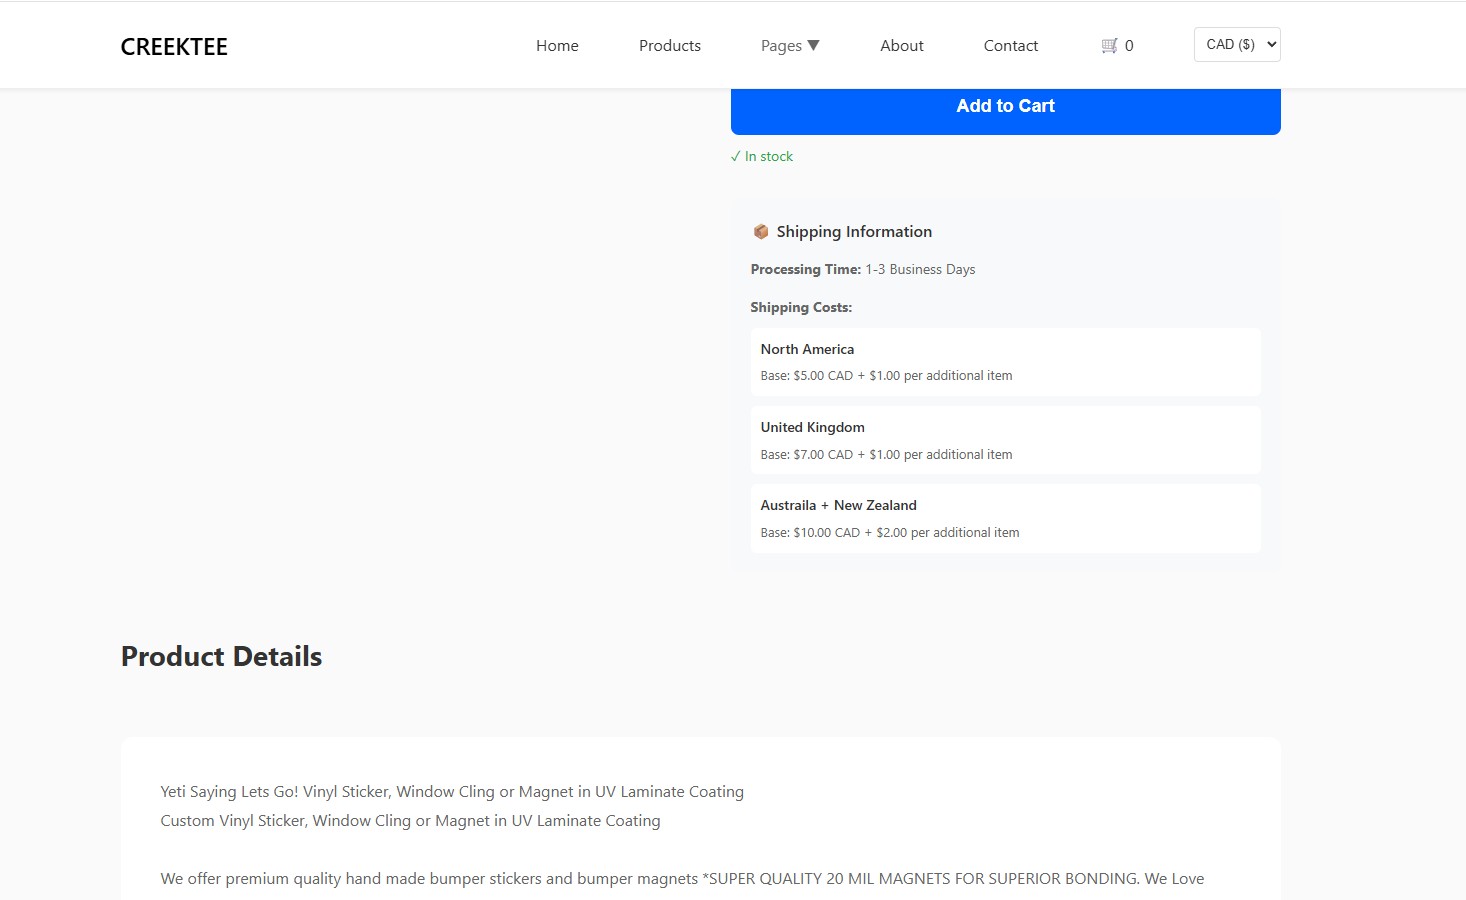Click the package icon beside Shipping Information
Viewport: 1466px width, 900px height.
point(761,231)
